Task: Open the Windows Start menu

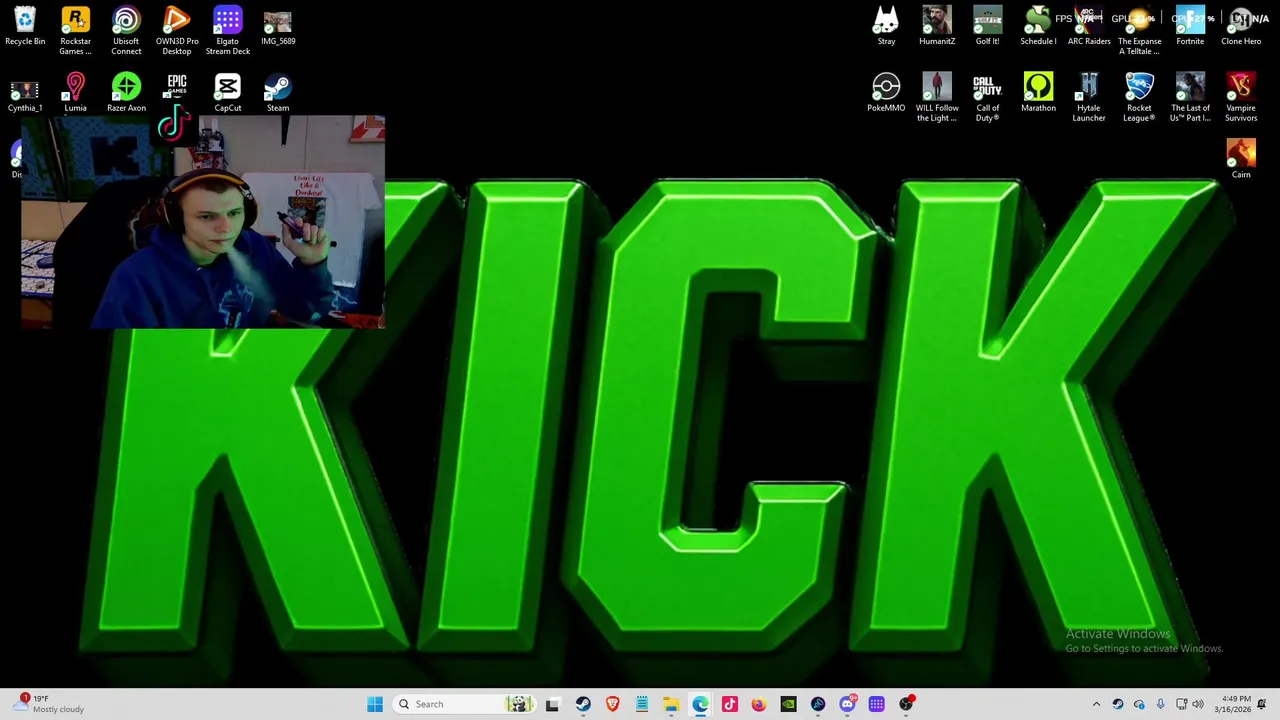Action: 375,704
